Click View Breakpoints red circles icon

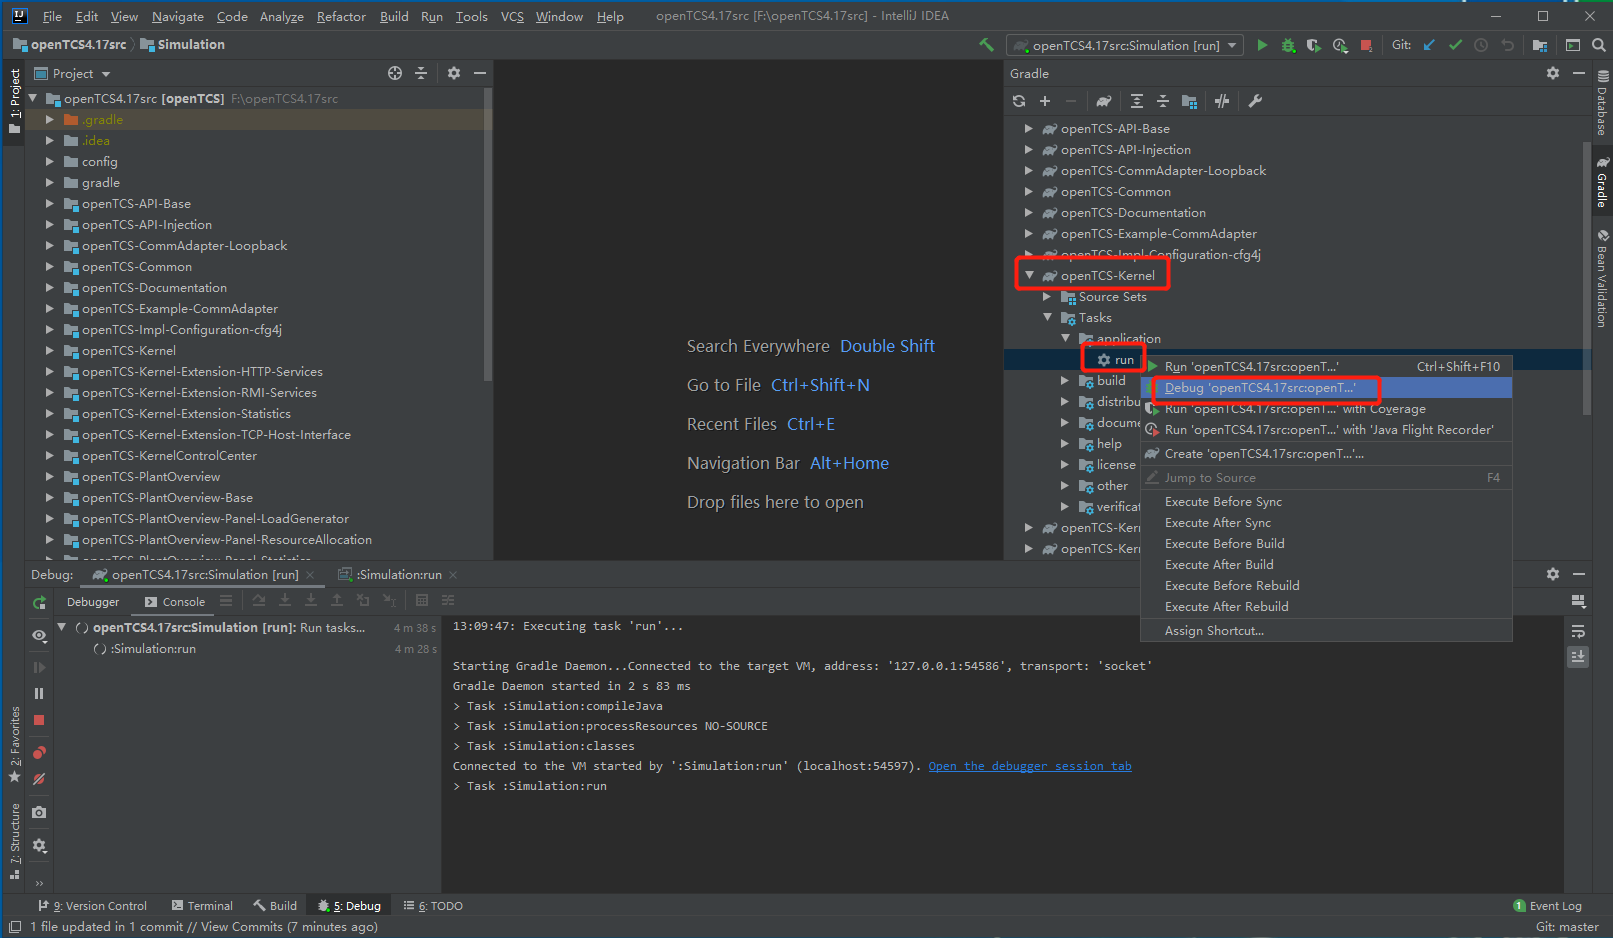(x=39, y=752)
